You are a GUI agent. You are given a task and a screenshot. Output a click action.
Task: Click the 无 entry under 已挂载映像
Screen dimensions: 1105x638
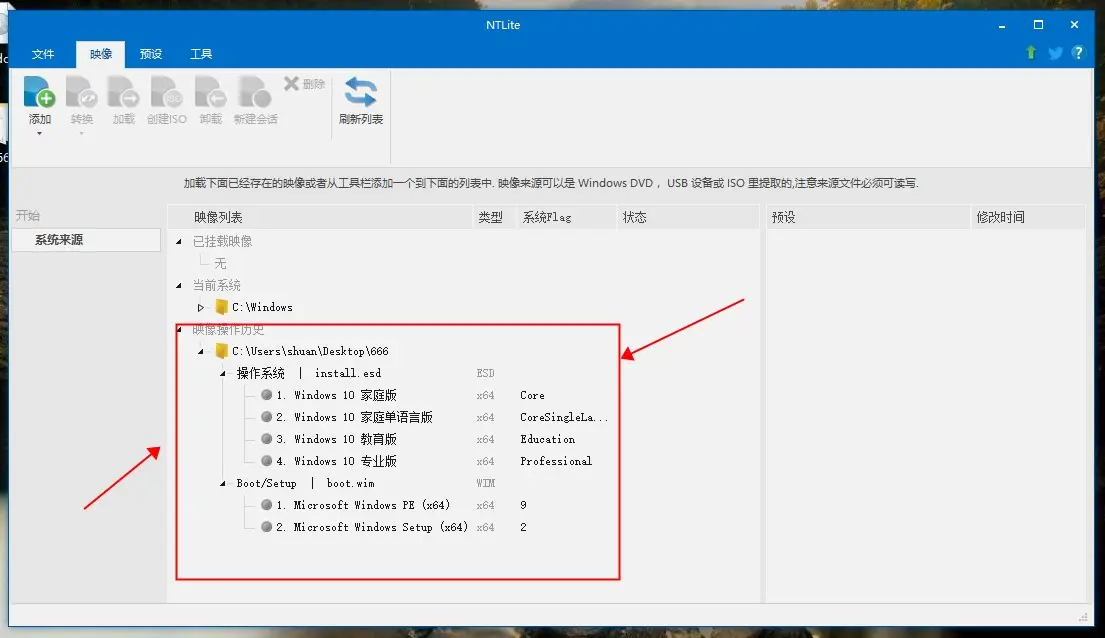[221, 263]
